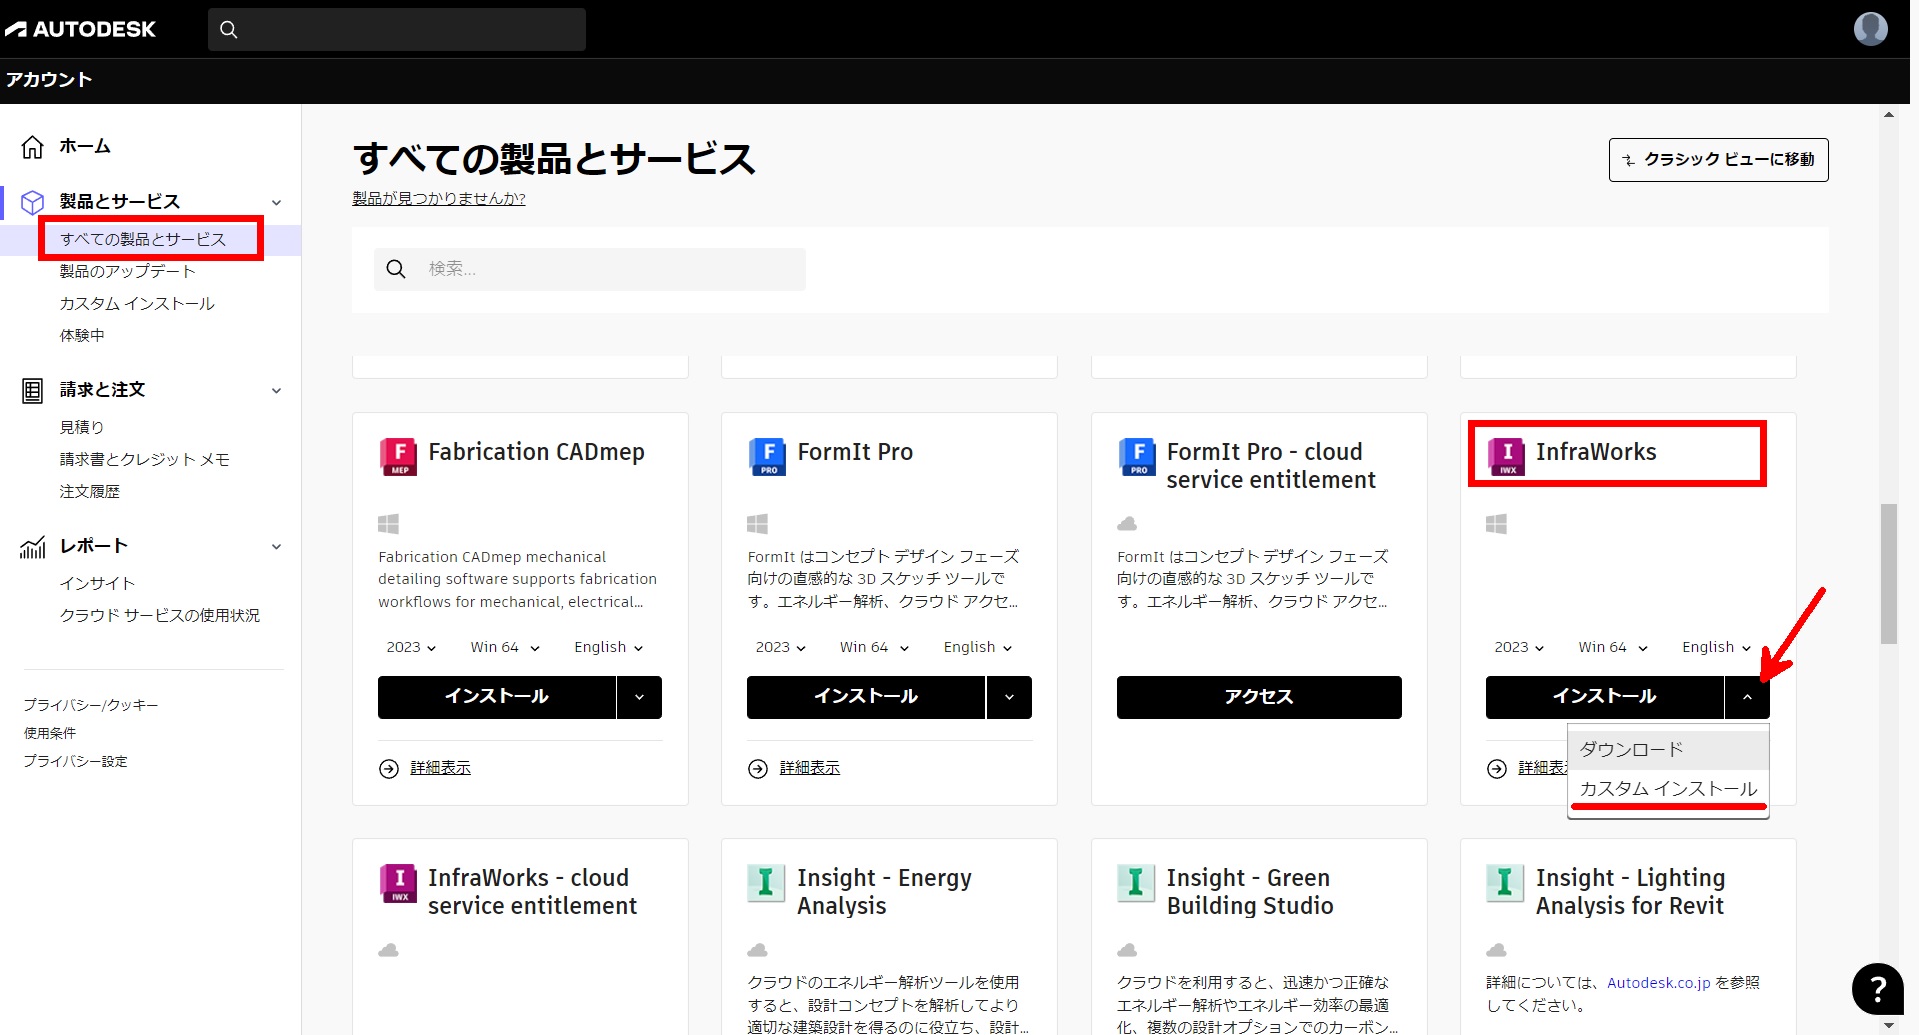Click the arrow icon beside Fabrication CADmep details
Viewport: 1919px width, 1035px height.
point(389,769)
